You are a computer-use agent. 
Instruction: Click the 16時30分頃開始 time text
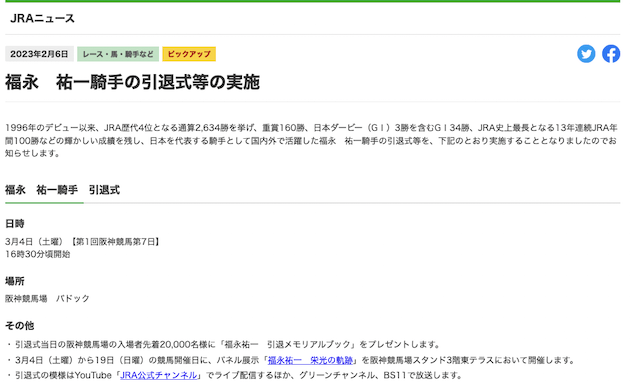point(38,254)
